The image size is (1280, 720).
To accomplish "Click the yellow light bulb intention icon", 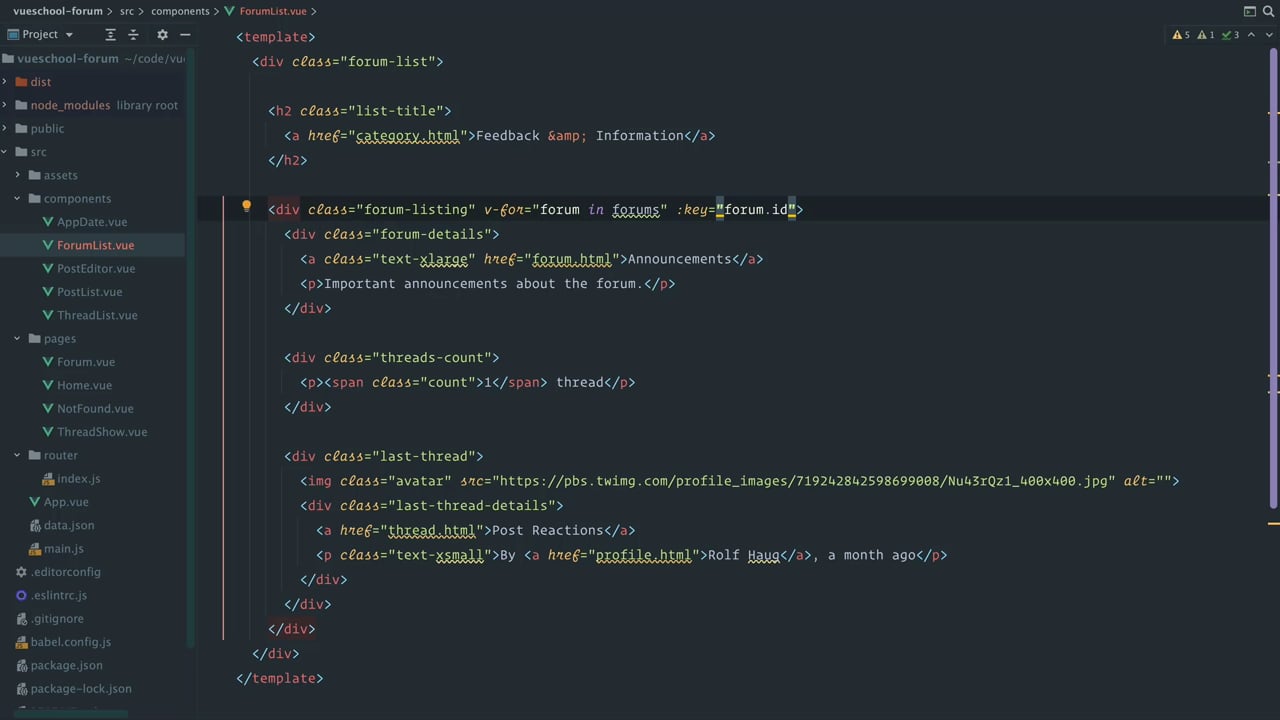I will [246, 207].
